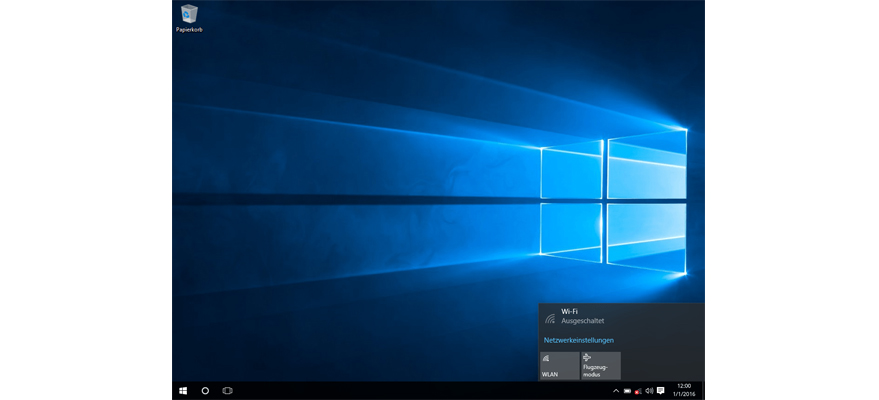
Task: Open the Windows Start menu
Action: (x=183, y=390)
